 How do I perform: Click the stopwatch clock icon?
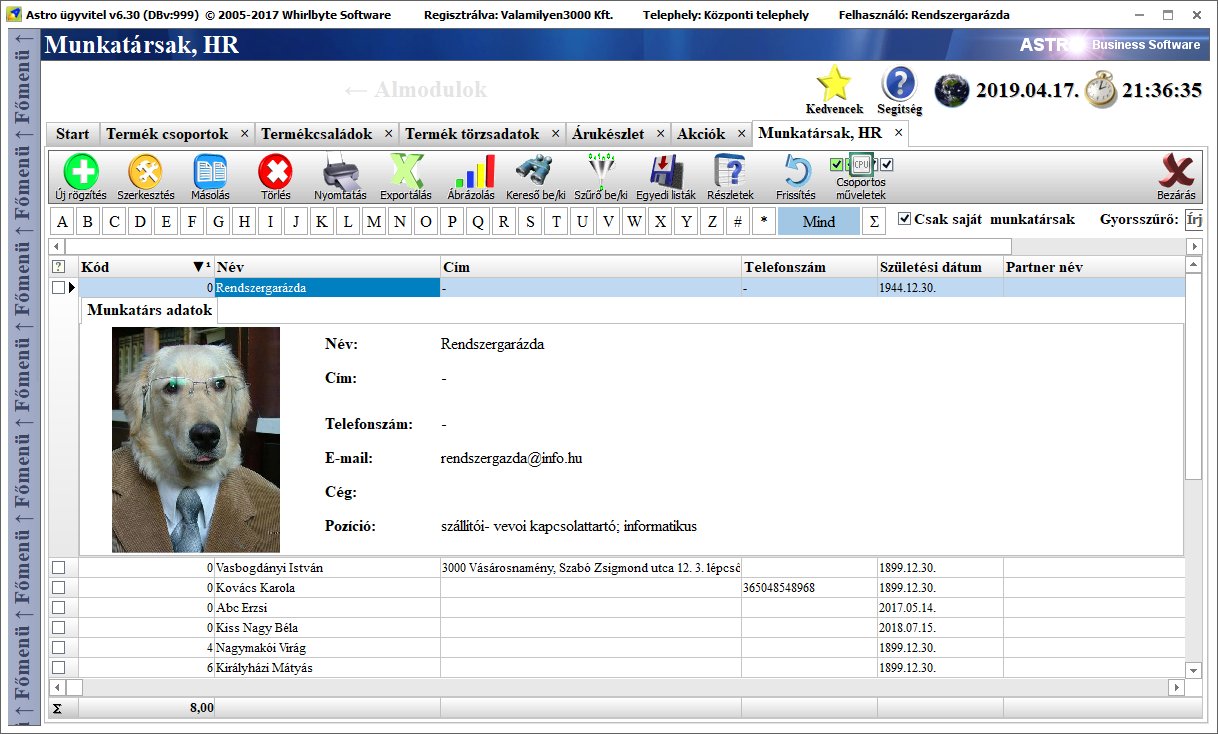[1101, 88]
